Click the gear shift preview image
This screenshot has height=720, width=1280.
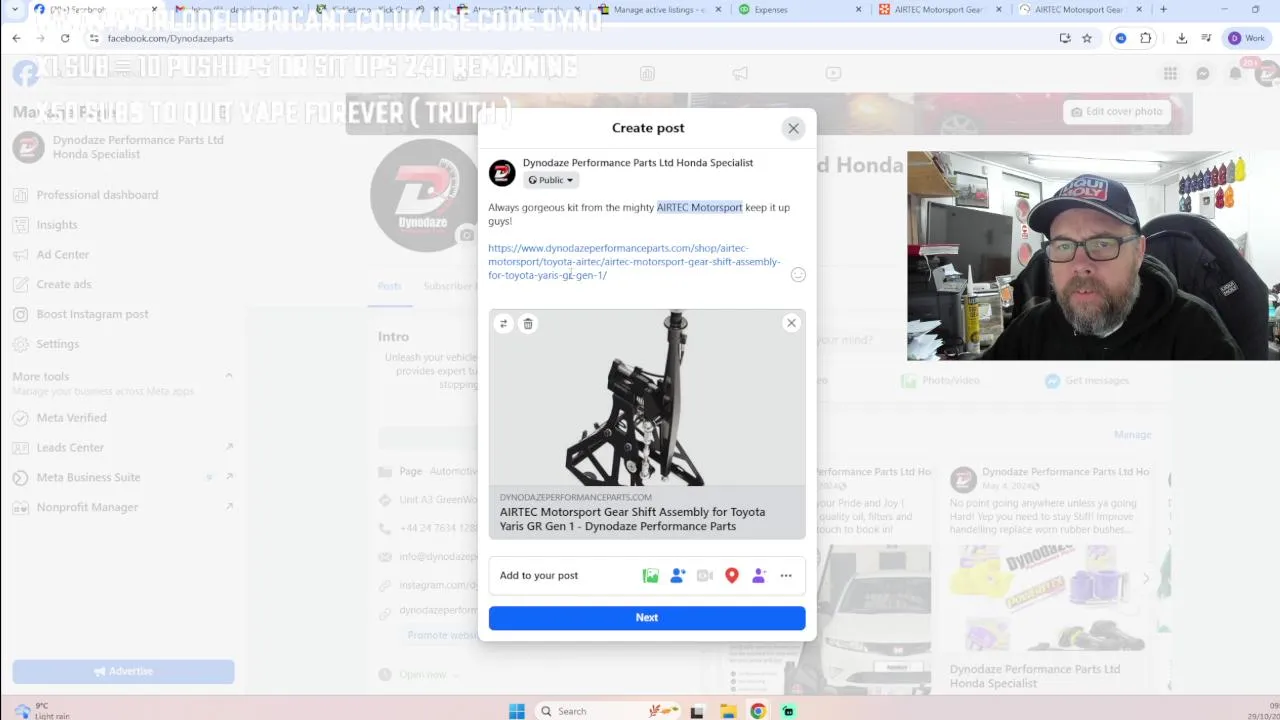tap(647, 397)
